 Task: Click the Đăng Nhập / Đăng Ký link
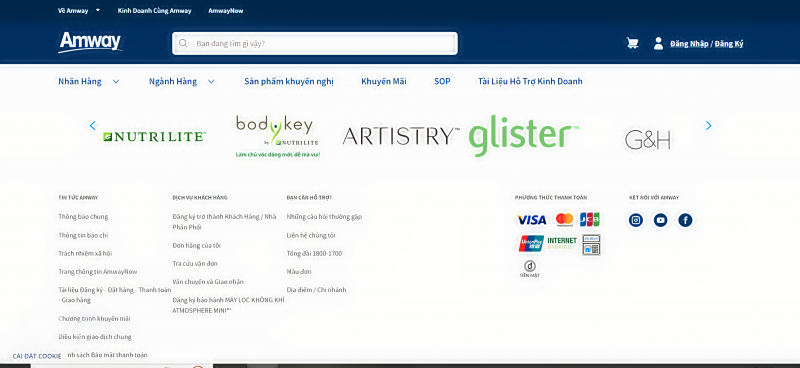tap(707, 44)
